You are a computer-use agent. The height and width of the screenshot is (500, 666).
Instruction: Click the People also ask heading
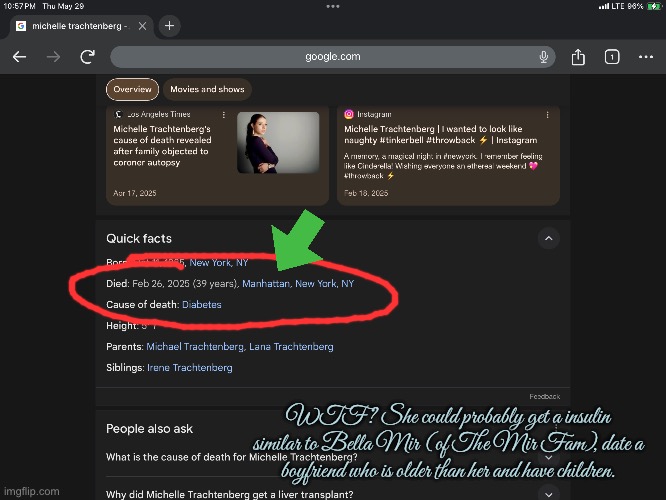(150, 429)
